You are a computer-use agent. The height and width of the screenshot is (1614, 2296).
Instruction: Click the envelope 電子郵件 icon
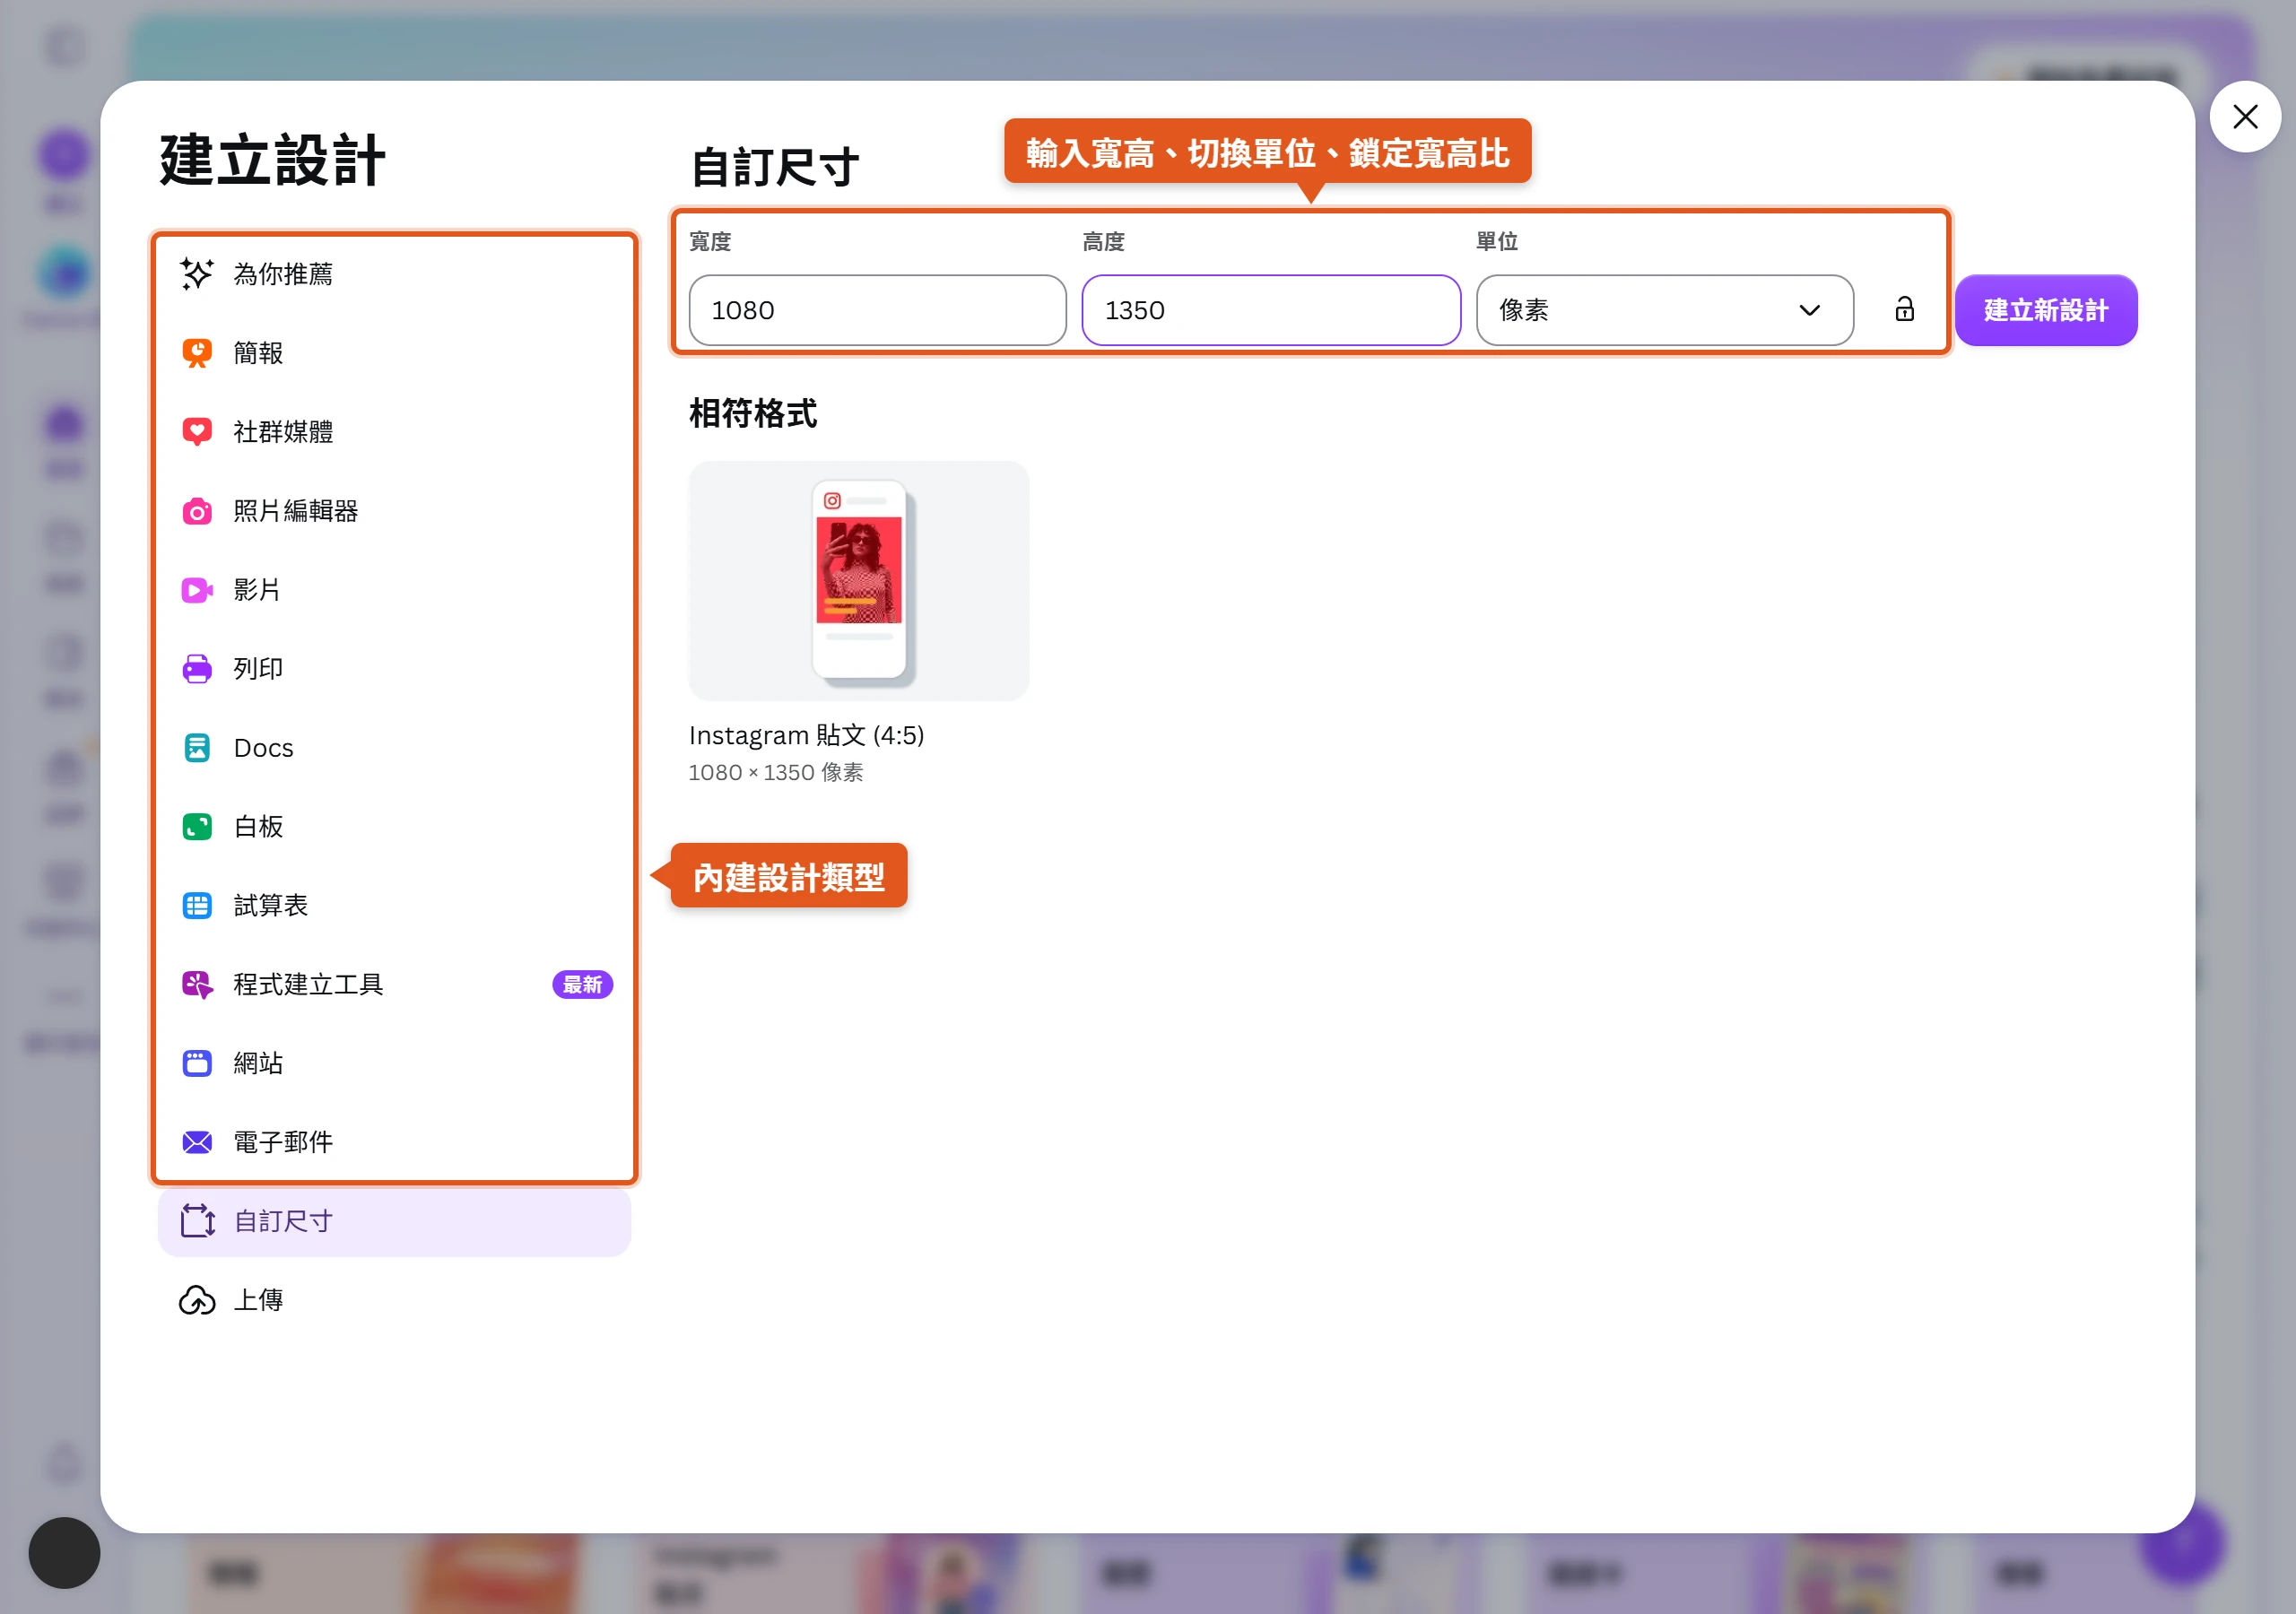click(x=197, y=1142)
